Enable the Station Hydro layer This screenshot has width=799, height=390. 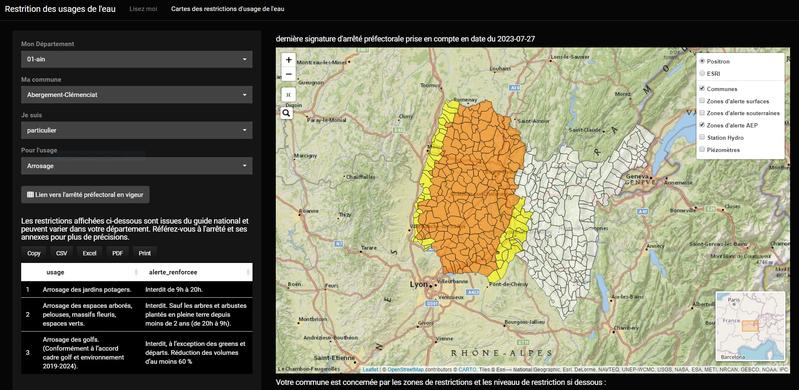(x=703, y=137)
